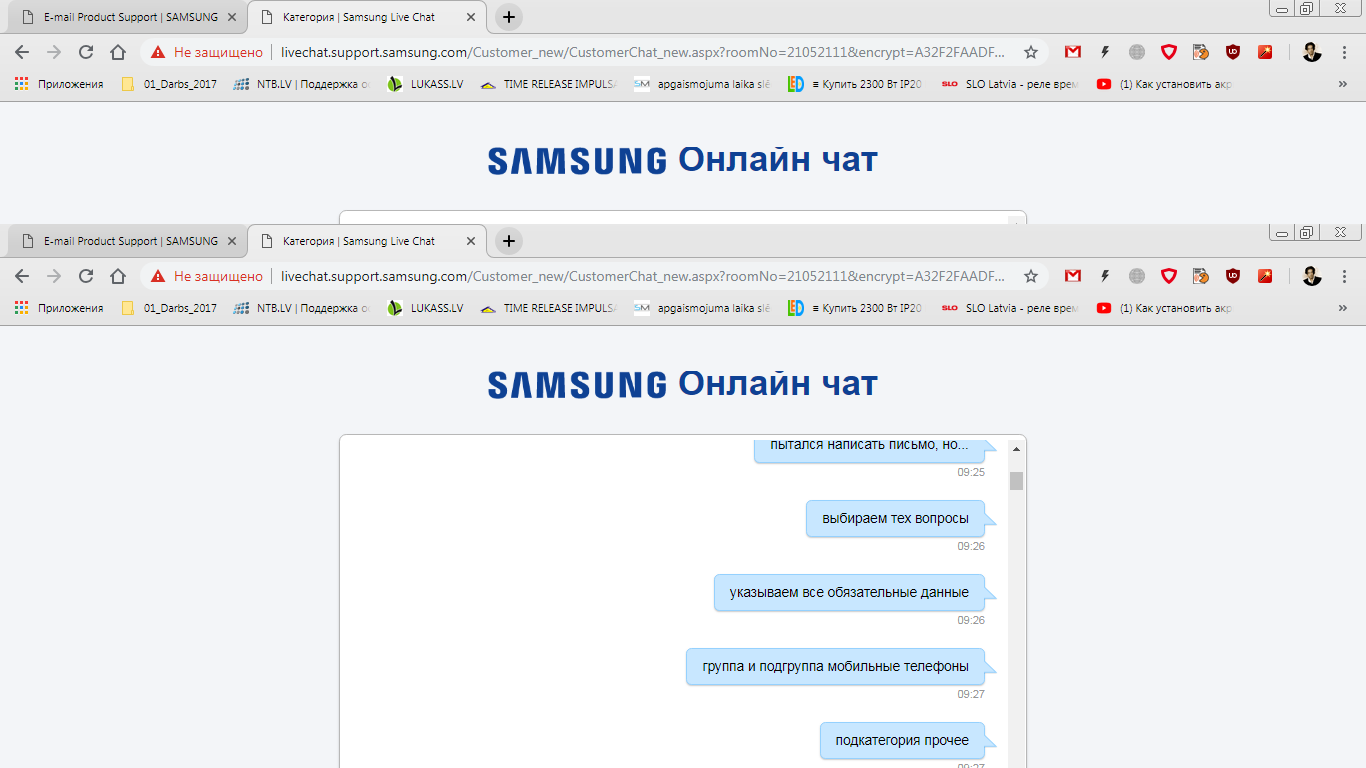Click the forward arrow in the background window
The image size is (1366, 768).
tap(54, 52)
